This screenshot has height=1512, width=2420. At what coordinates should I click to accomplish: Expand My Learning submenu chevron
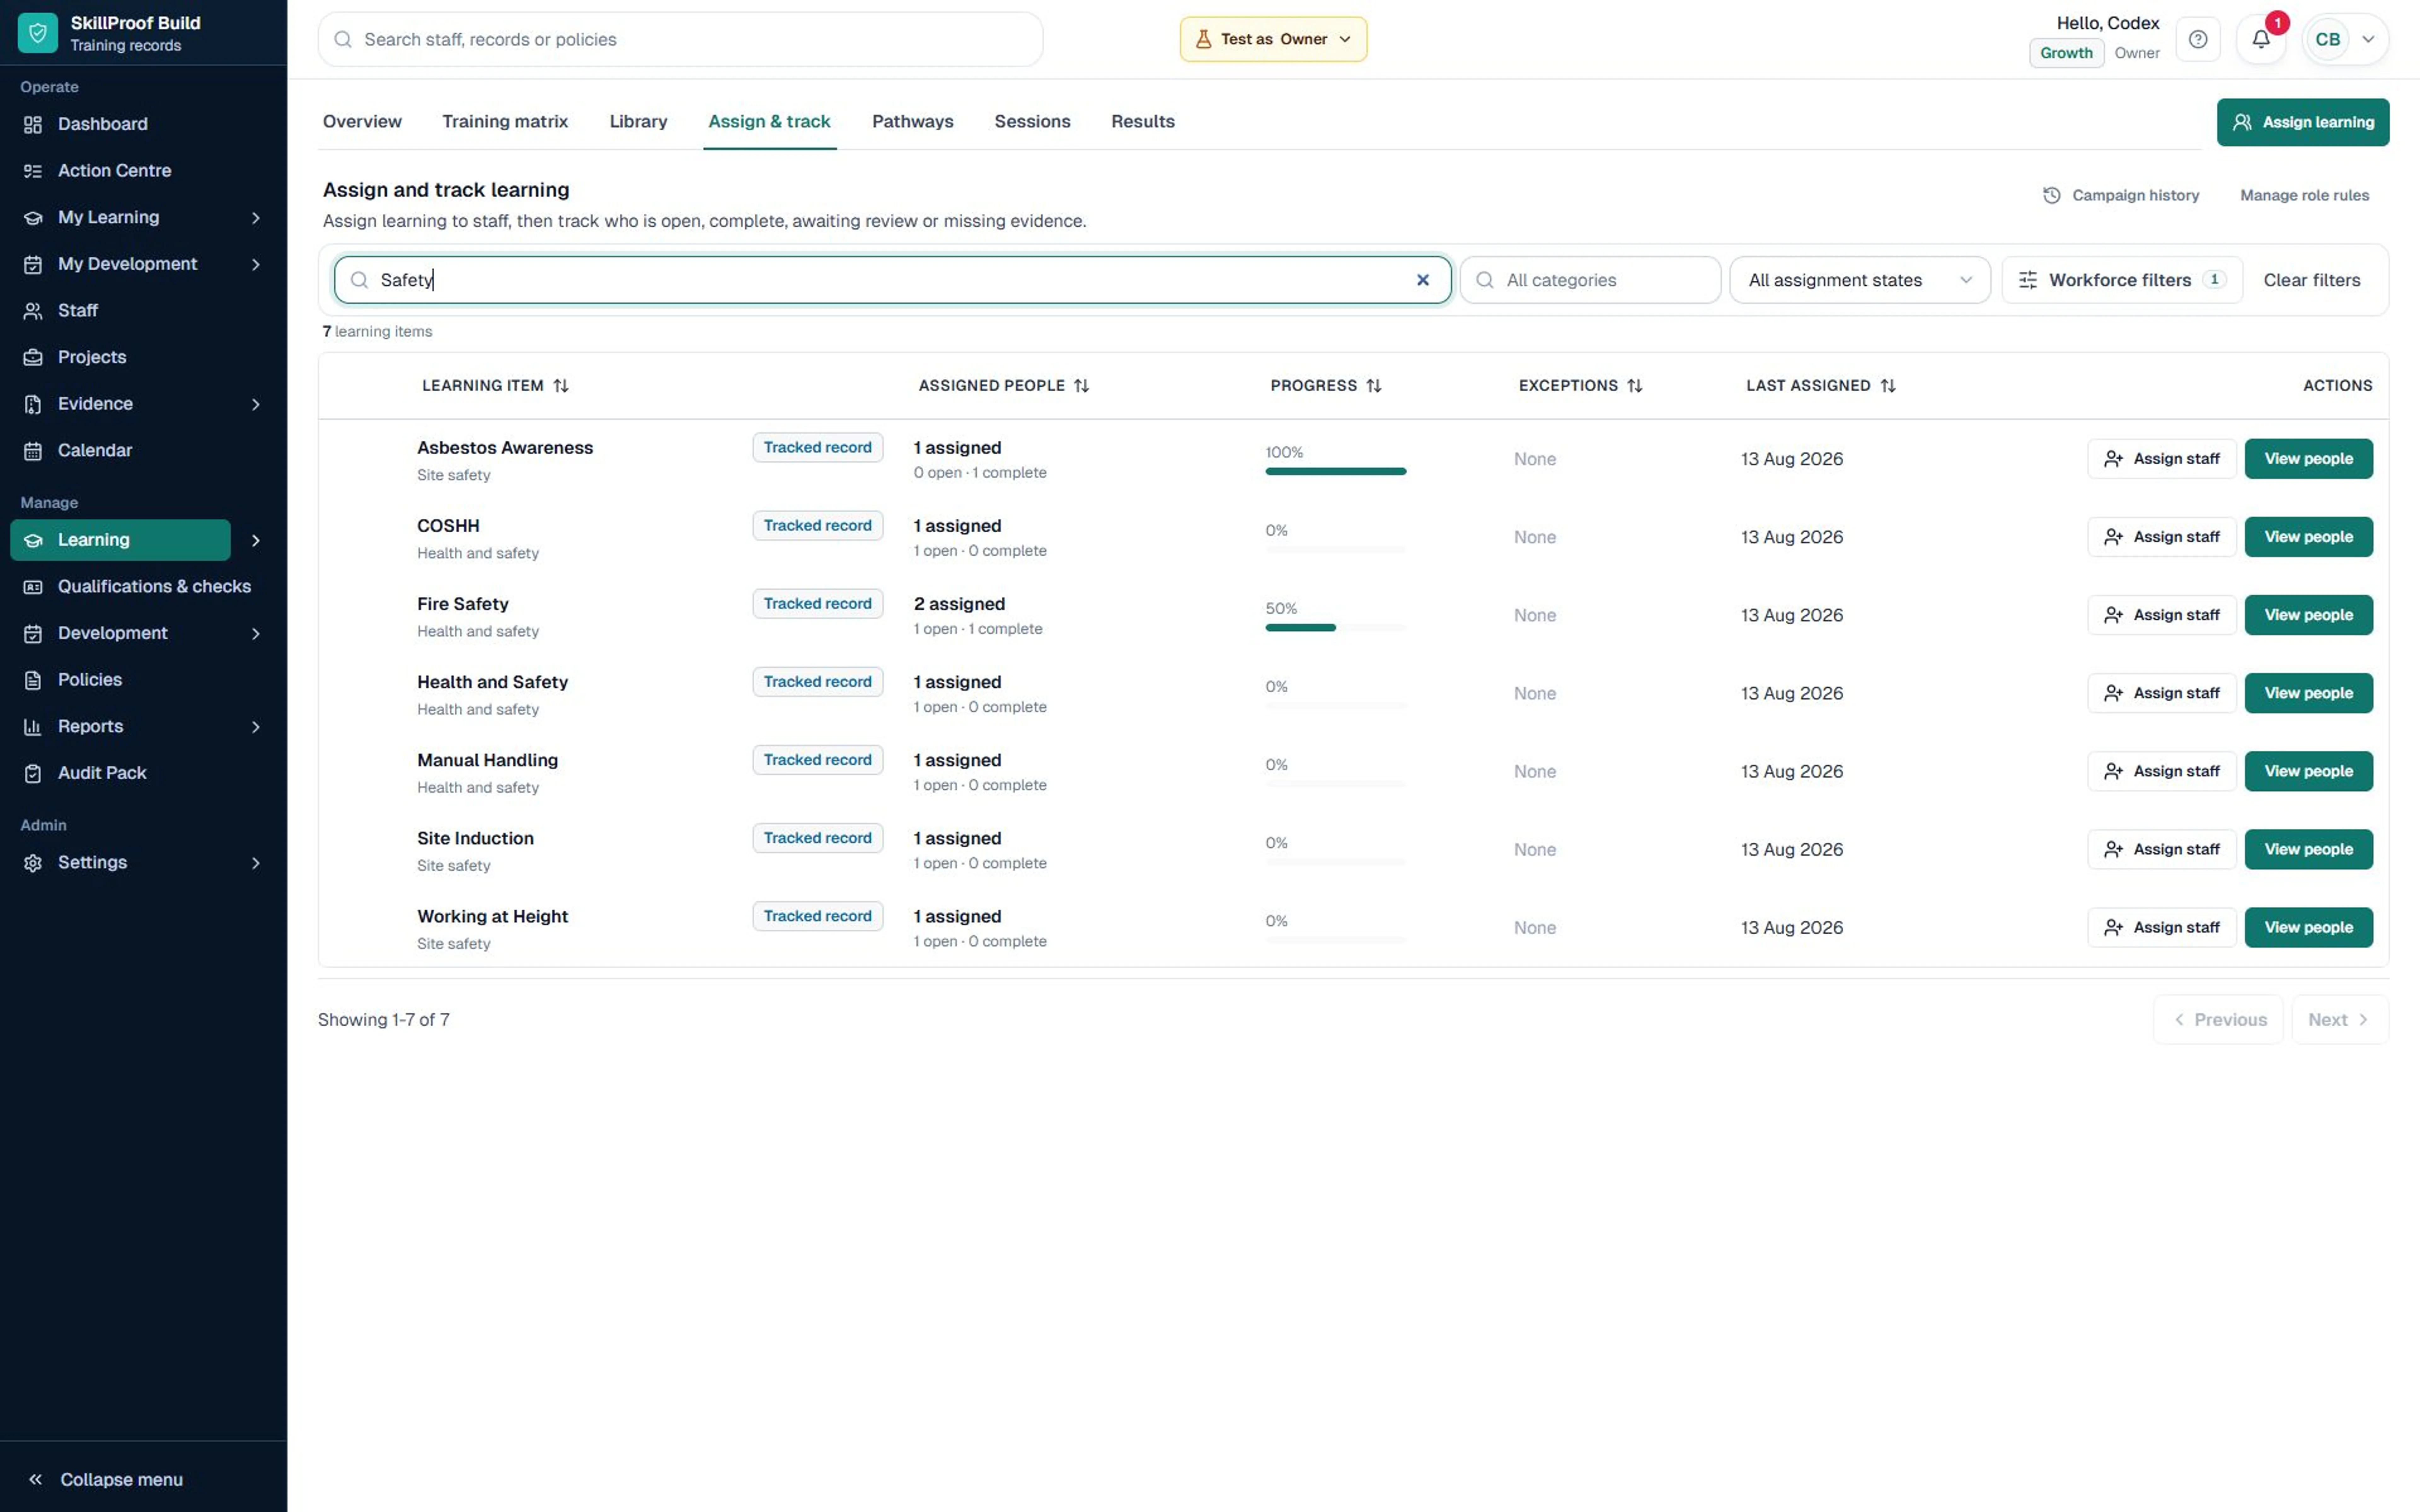point(256,218)
